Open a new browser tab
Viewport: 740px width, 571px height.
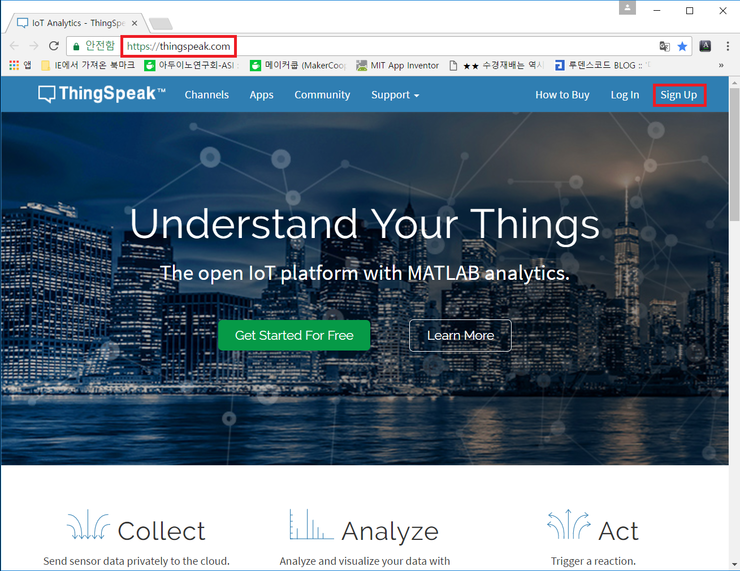point(160,24)
